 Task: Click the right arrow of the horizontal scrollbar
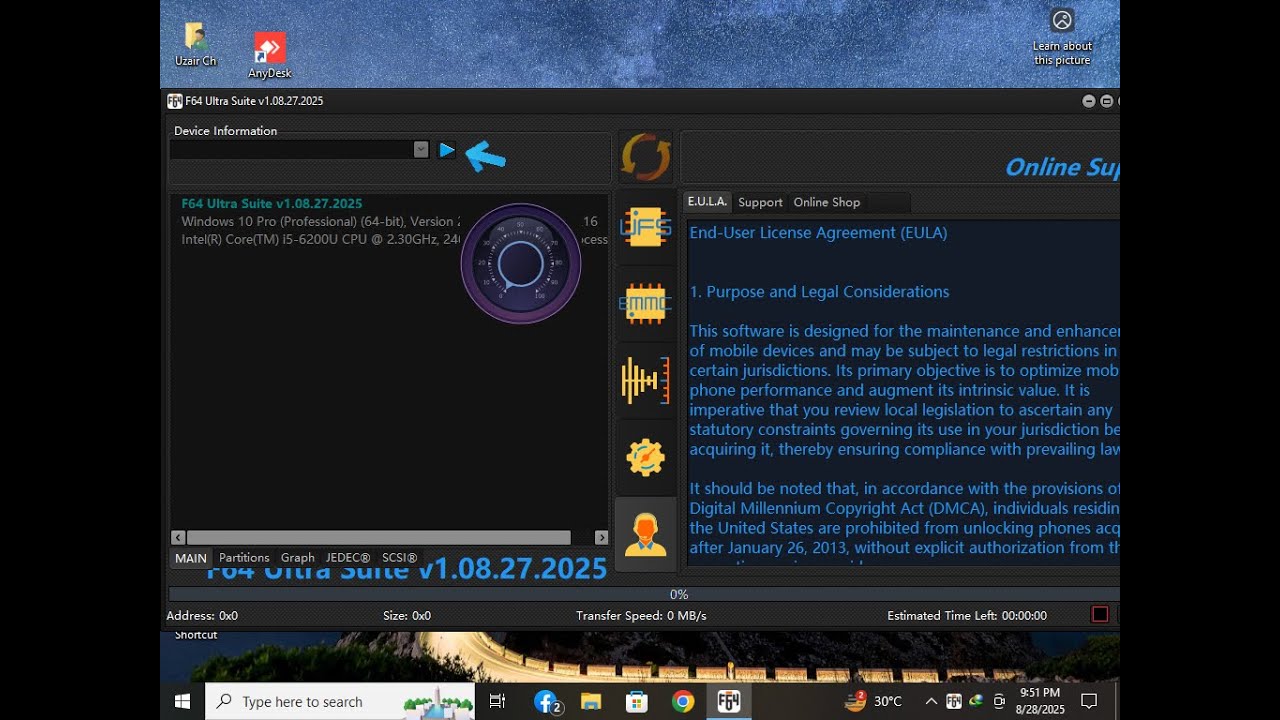pos(601,537)
